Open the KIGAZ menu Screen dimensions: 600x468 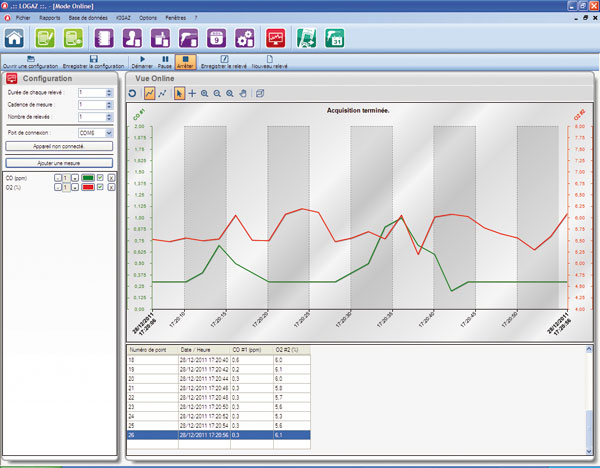(123, 18)
